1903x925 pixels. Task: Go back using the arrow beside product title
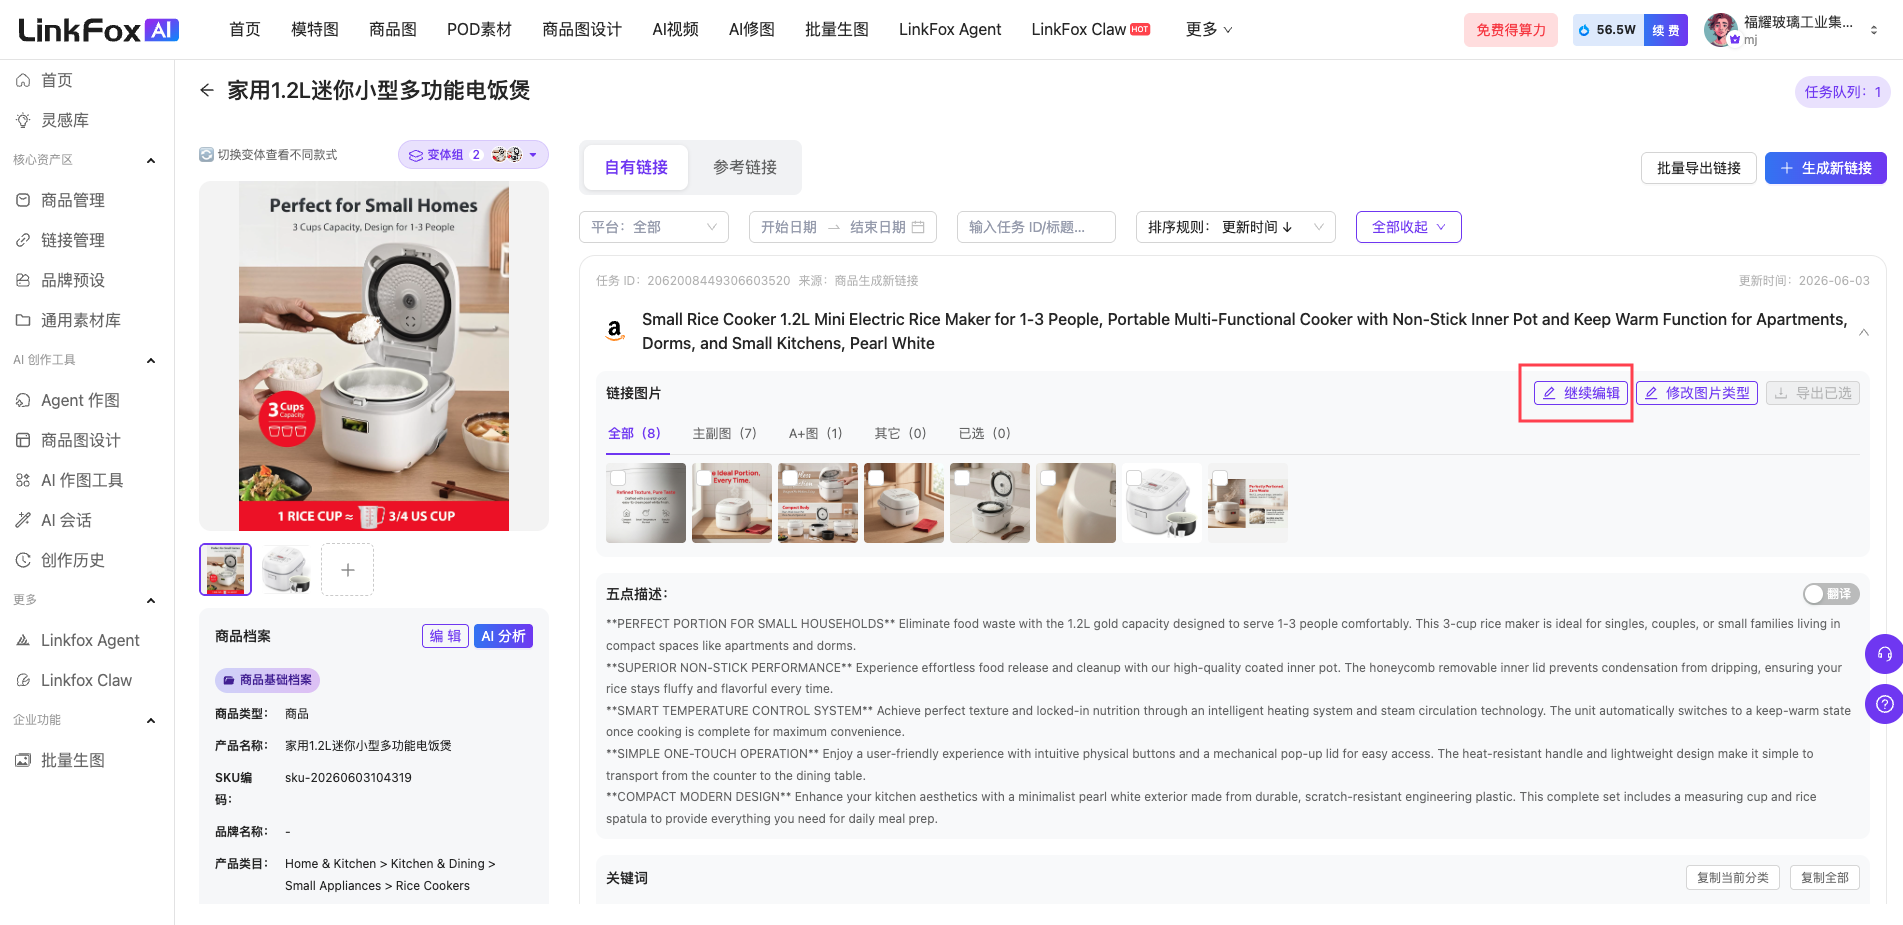tap(207, 90)
